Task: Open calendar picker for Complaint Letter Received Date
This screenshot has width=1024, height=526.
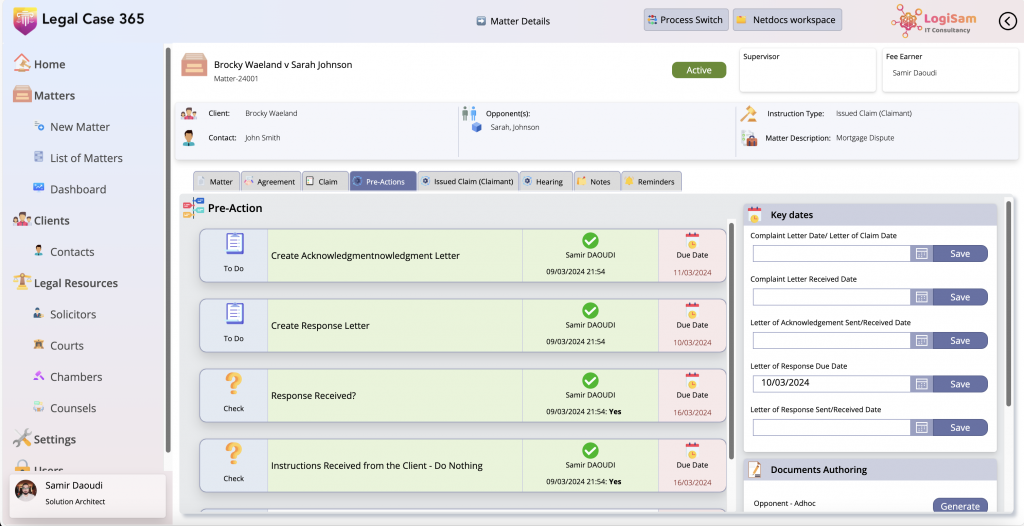Action: pos(922,297)
